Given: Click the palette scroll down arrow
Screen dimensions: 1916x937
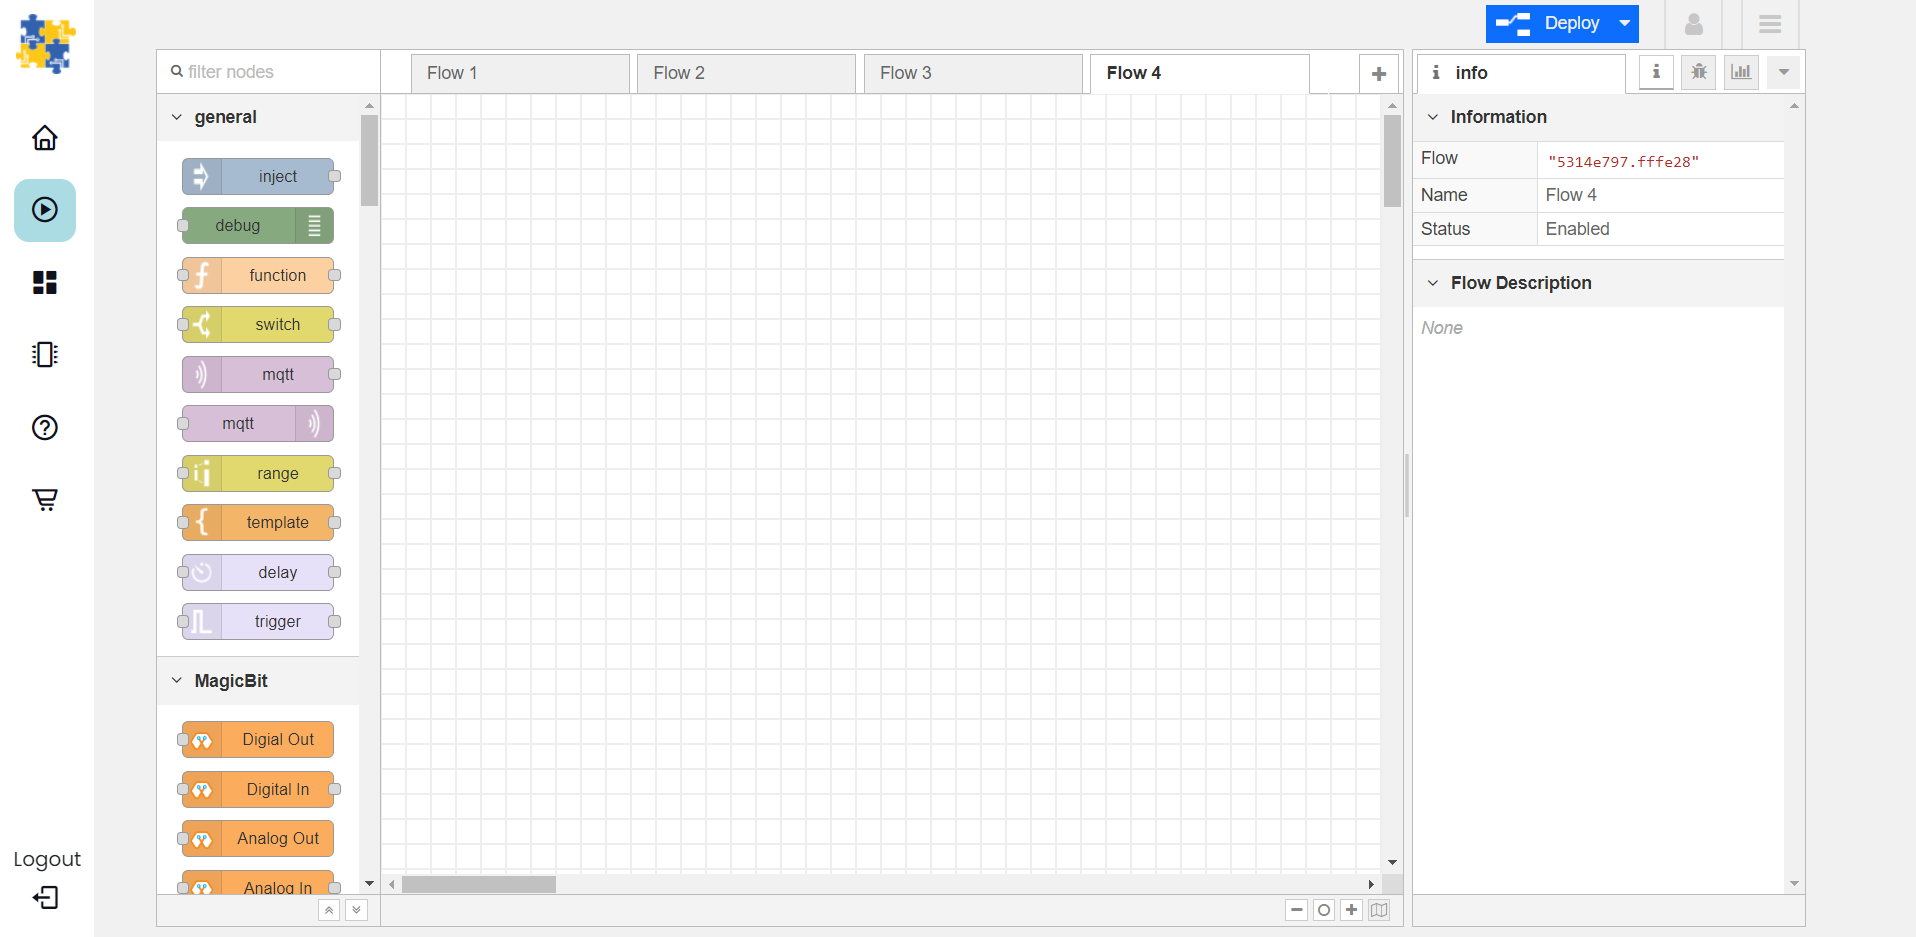Looking at the screenshot, I should click(369, 884).
